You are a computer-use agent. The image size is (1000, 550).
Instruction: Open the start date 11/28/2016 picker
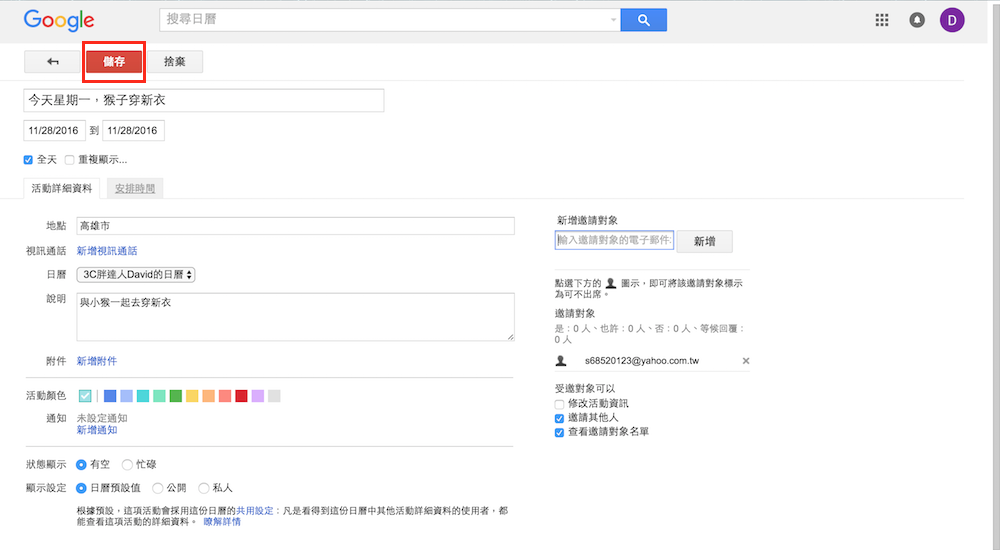point(53,131)
